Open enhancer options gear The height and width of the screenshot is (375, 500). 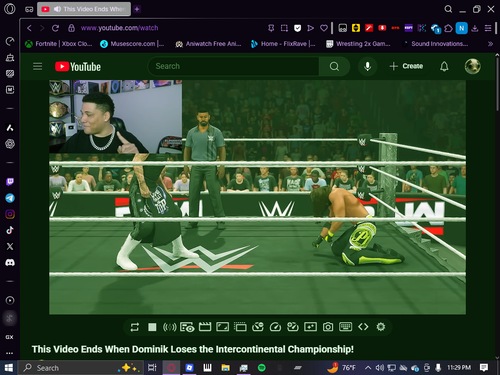pos(381,327)
